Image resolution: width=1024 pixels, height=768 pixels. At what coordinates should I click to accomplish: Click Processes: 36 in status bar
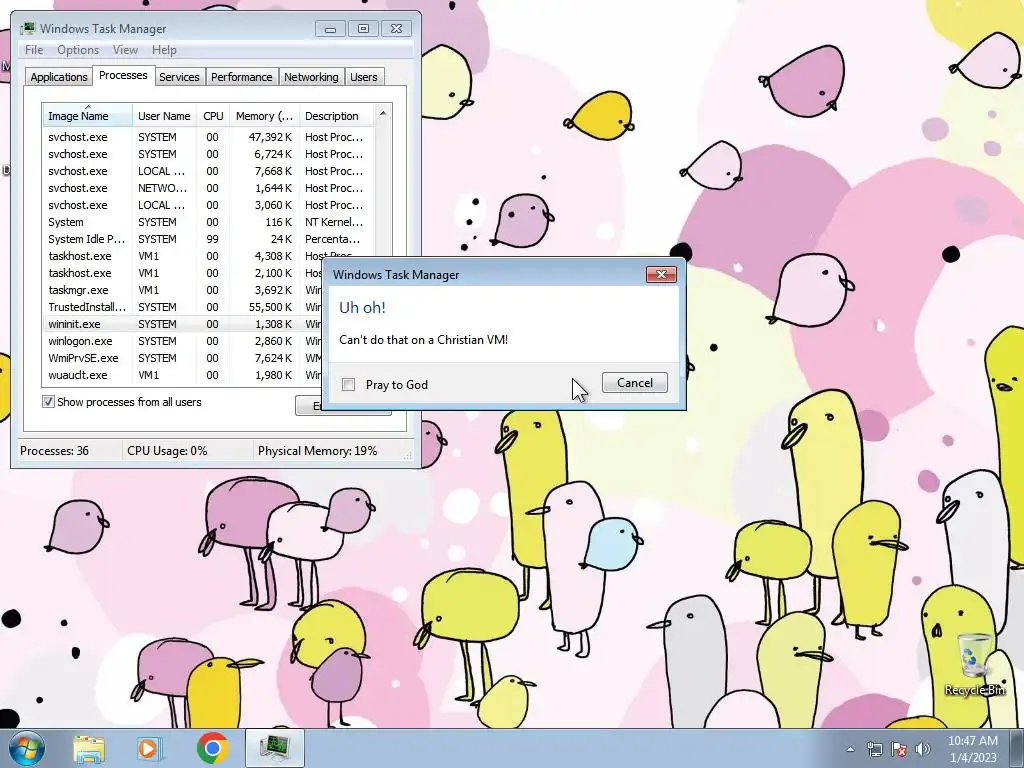54,451
